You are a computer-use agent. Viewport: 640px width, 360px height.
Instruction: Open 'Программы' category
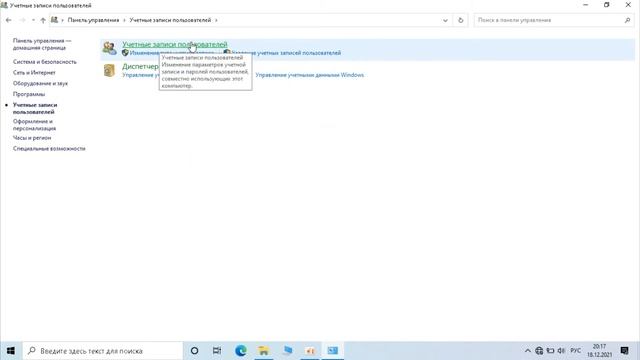[x=29, y=94]
